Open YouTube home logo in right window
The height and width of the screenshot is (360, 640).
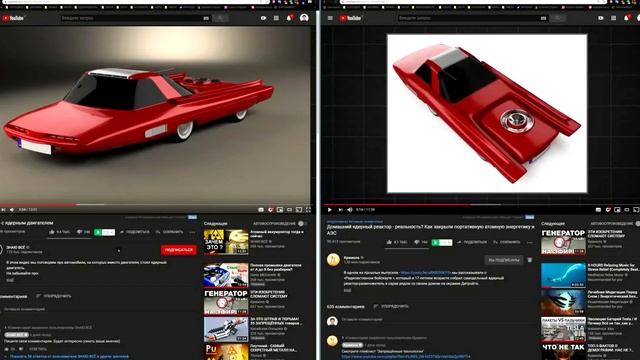coord(350,18)
